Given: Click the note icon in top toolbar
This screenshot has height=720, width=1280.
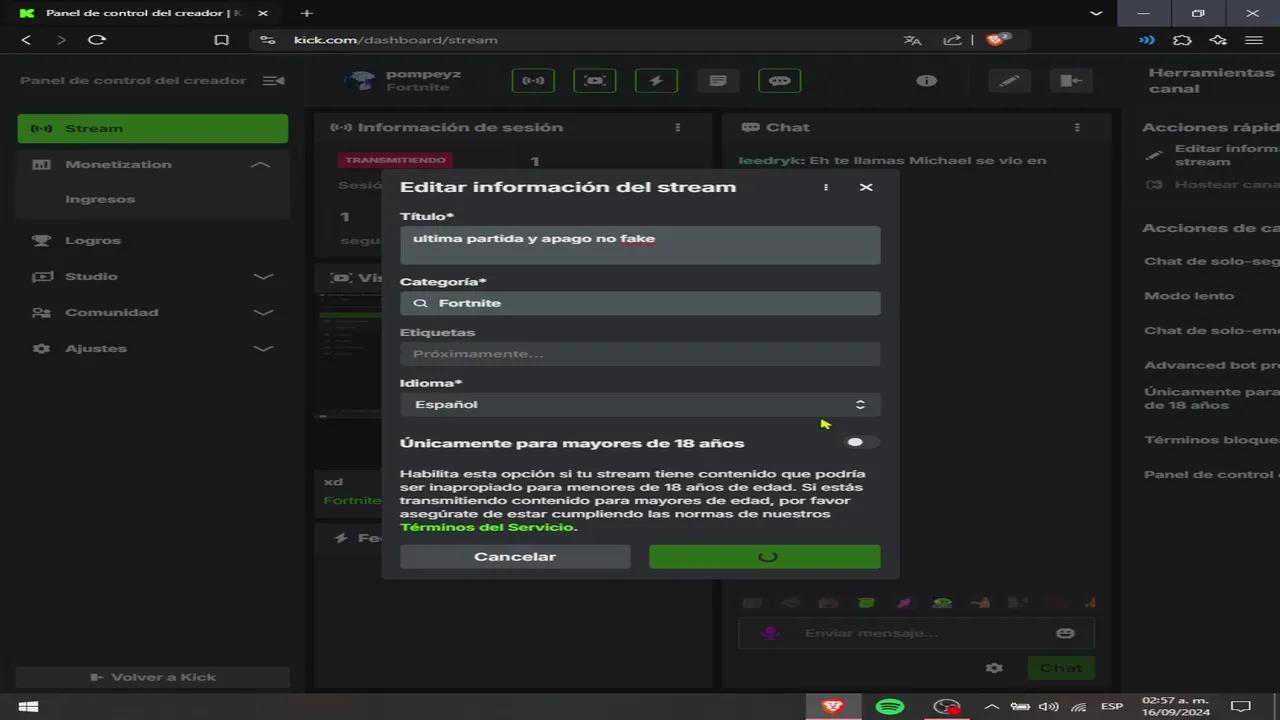Looking at the screenshot, I should click(x=718, y=81).
